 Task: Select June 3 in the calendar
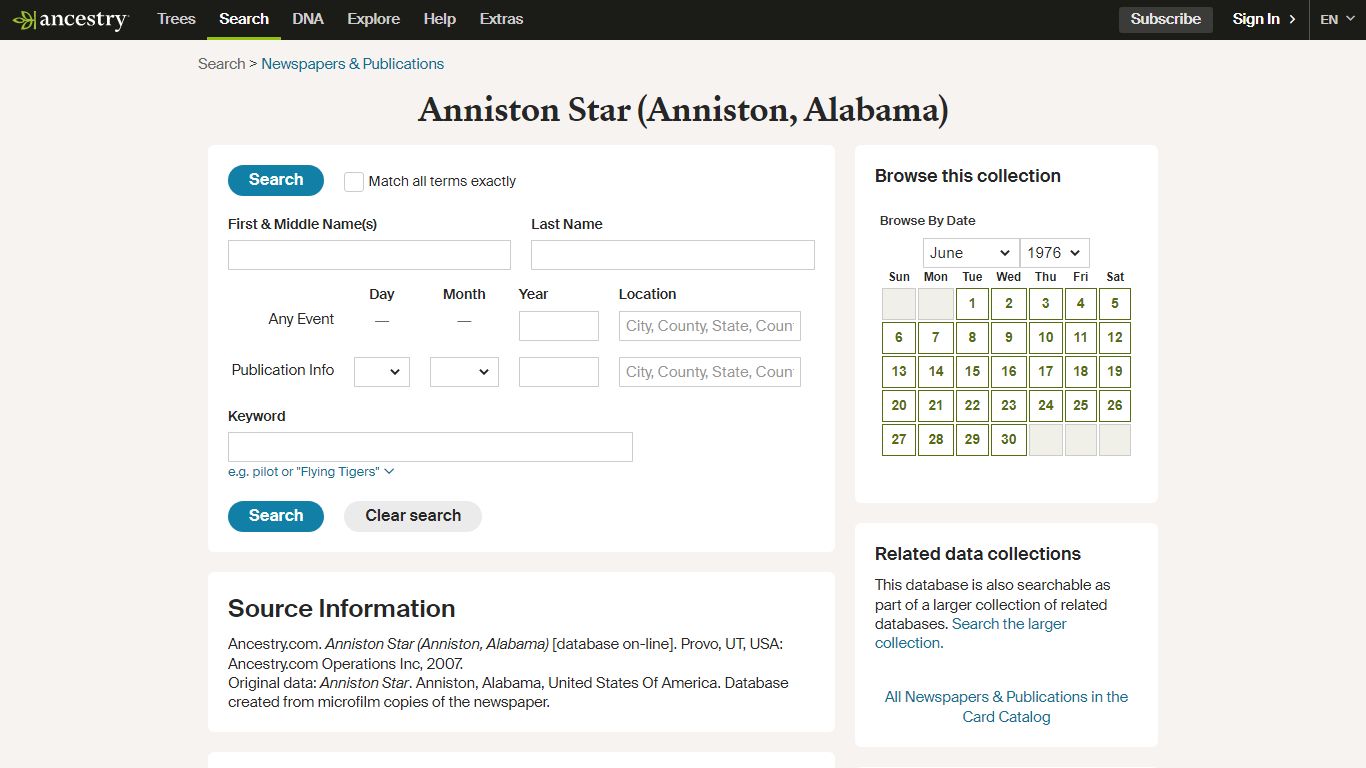point(1045,304)
